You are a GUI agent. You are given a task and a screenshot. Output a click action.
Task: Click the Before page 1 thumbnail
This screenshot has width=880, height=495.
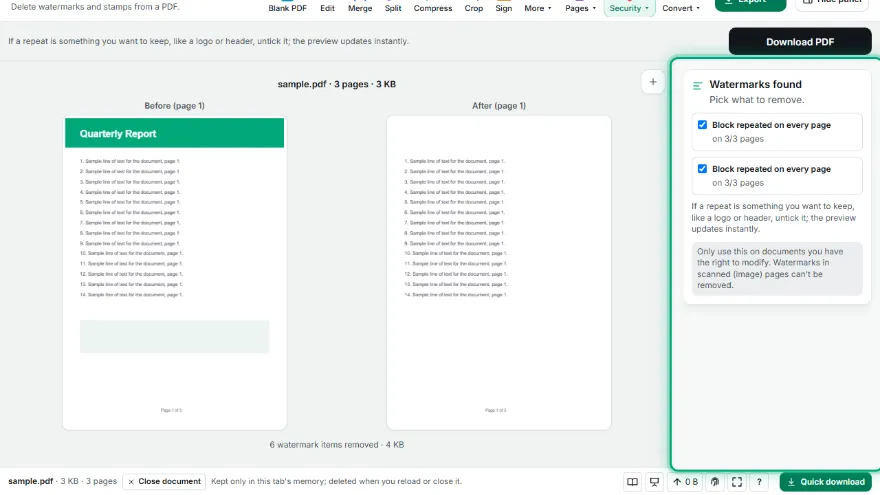tap(175, 273)
